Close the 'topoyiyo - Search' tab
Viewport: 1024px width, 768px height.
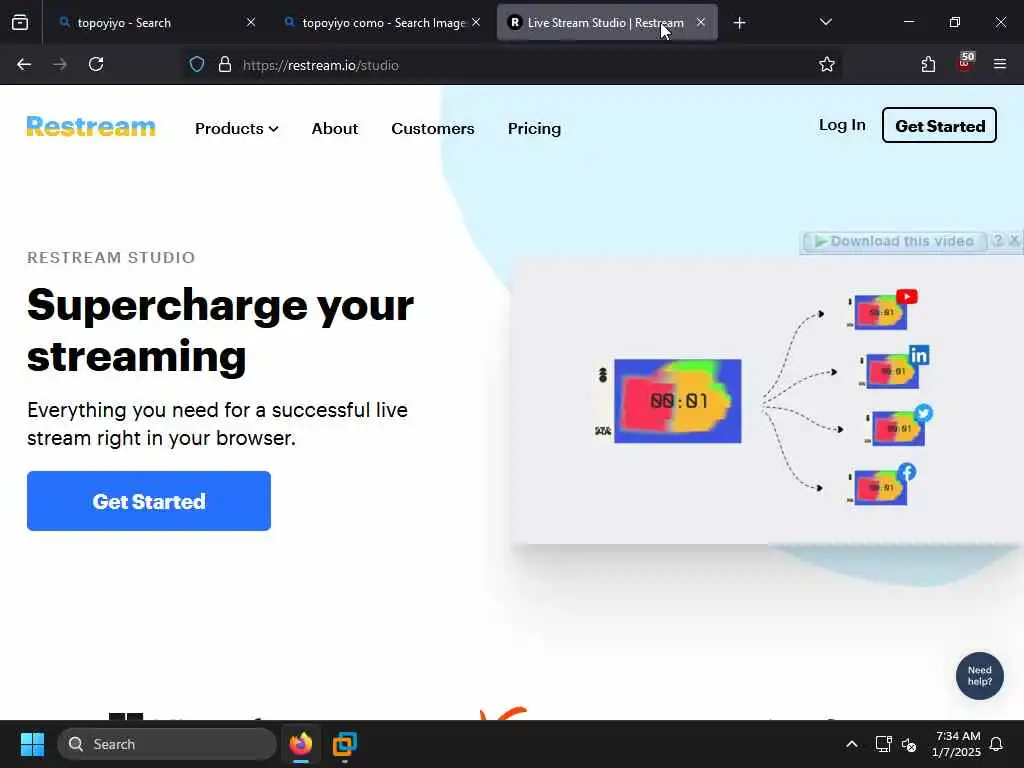tap(251, 23)
